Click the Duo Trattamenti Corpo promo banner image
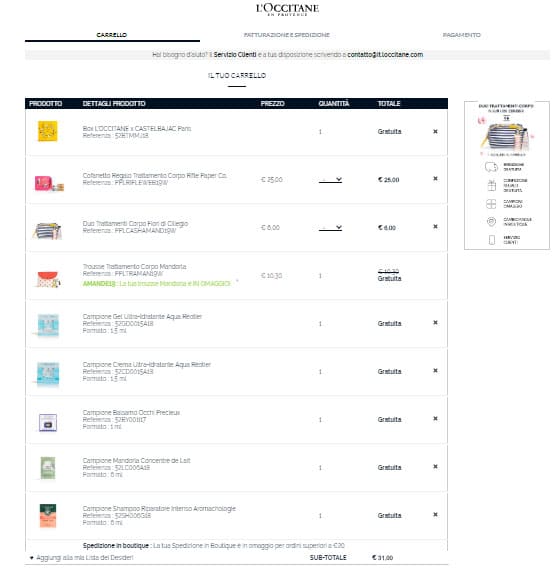Screen dimensions: 556x580 pyautogui.click(x=506, y=130)
